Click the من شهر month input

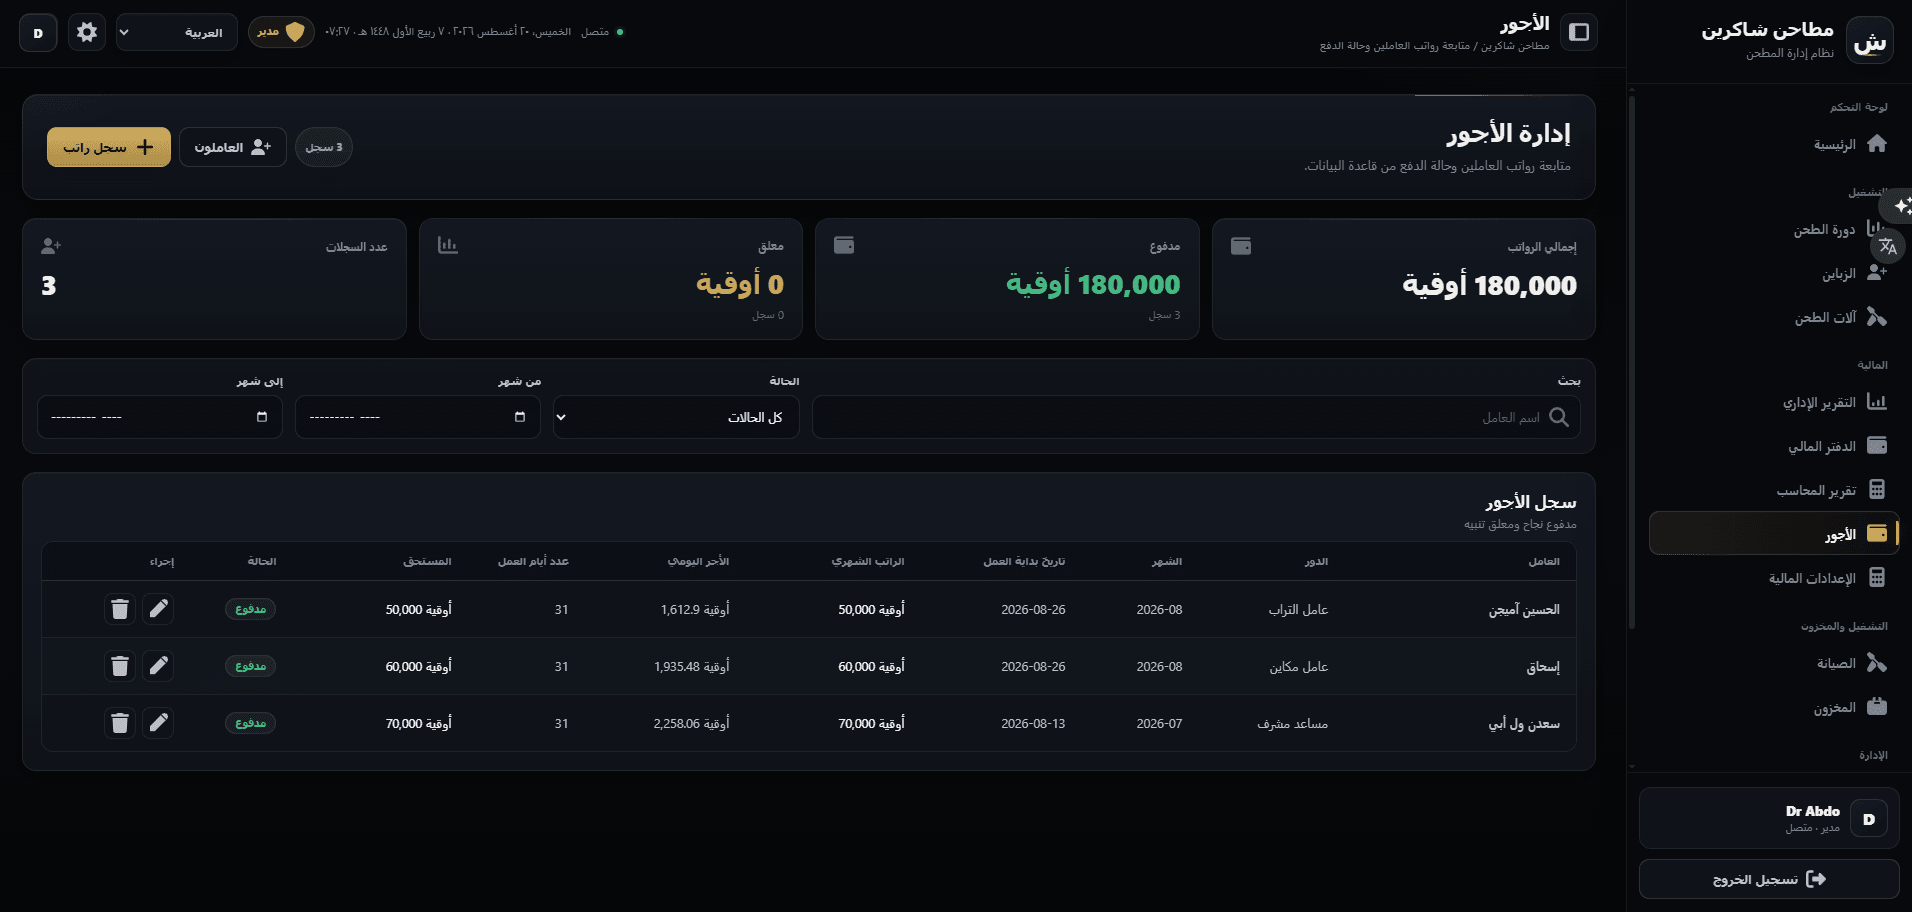pos(418,417)
